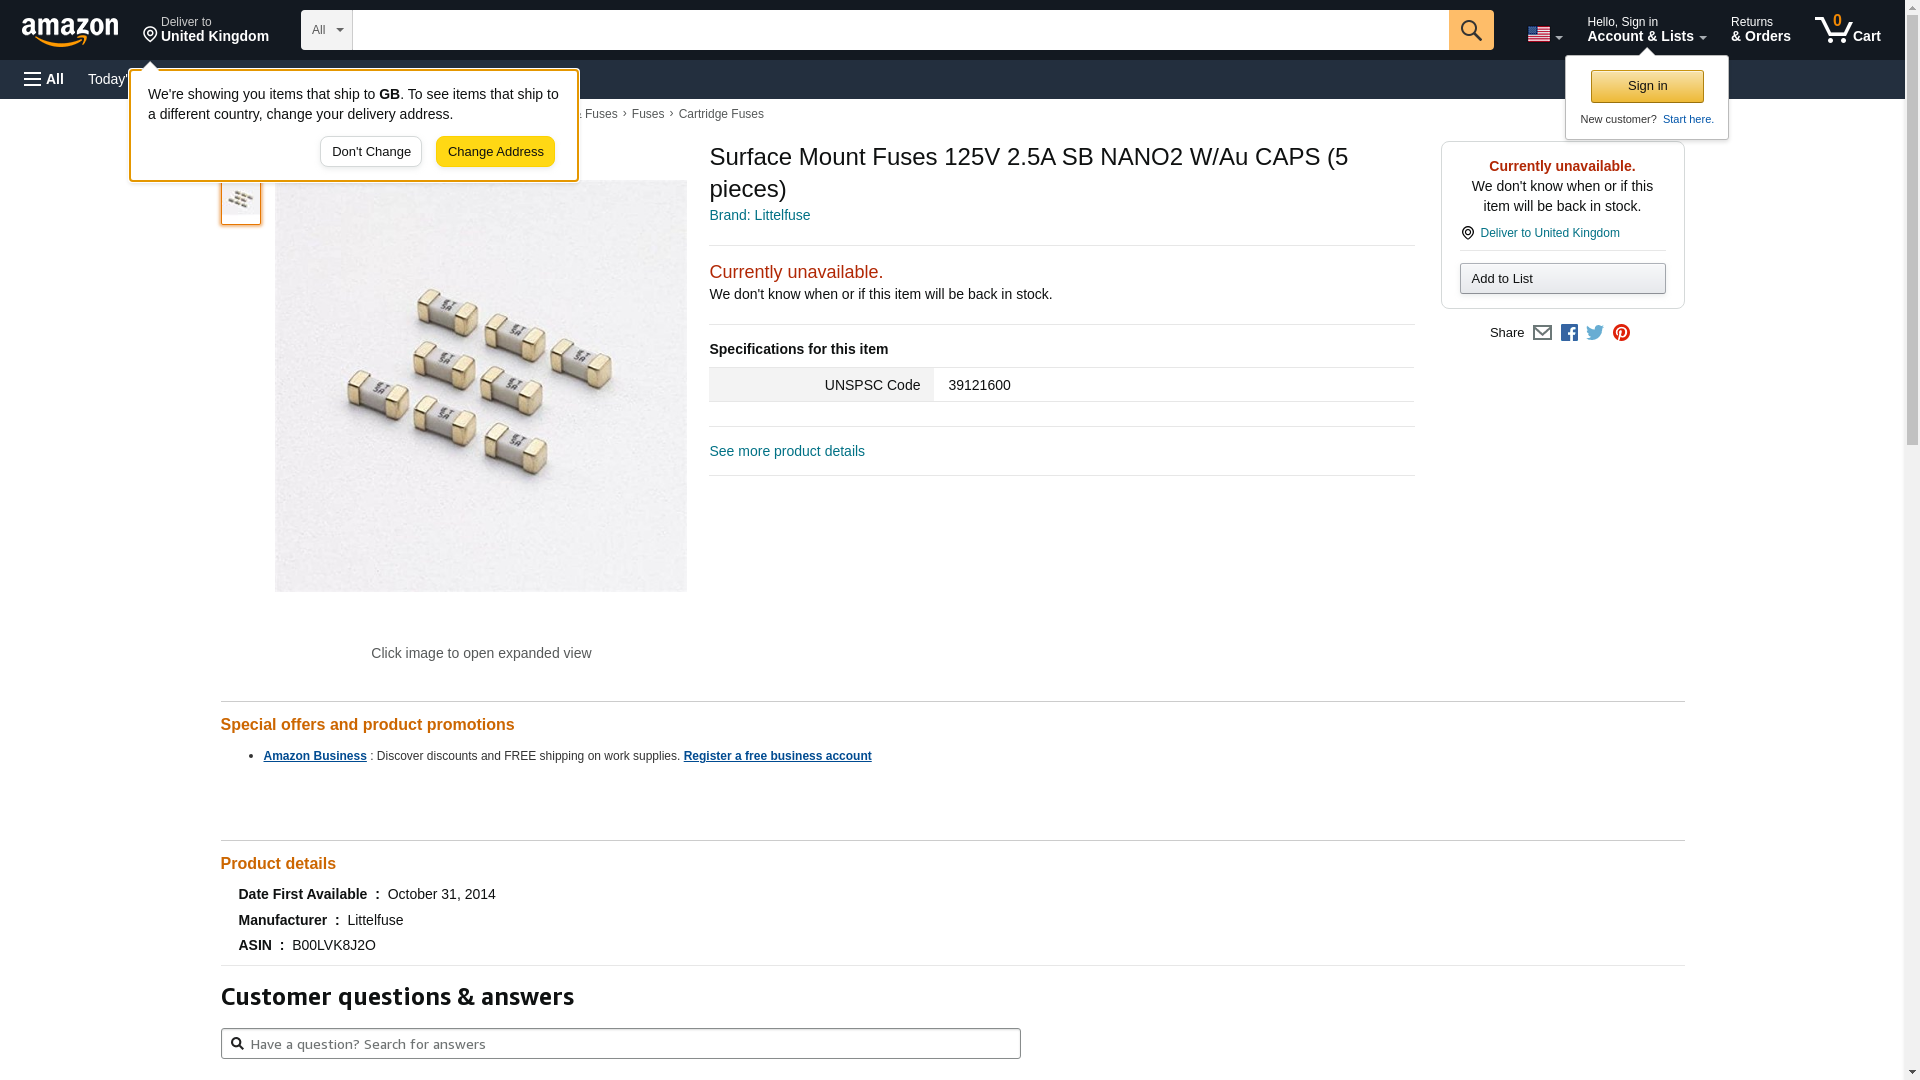Open the All hamburger menu
Screen dimensions: 1920x1080
pos(45,79)
